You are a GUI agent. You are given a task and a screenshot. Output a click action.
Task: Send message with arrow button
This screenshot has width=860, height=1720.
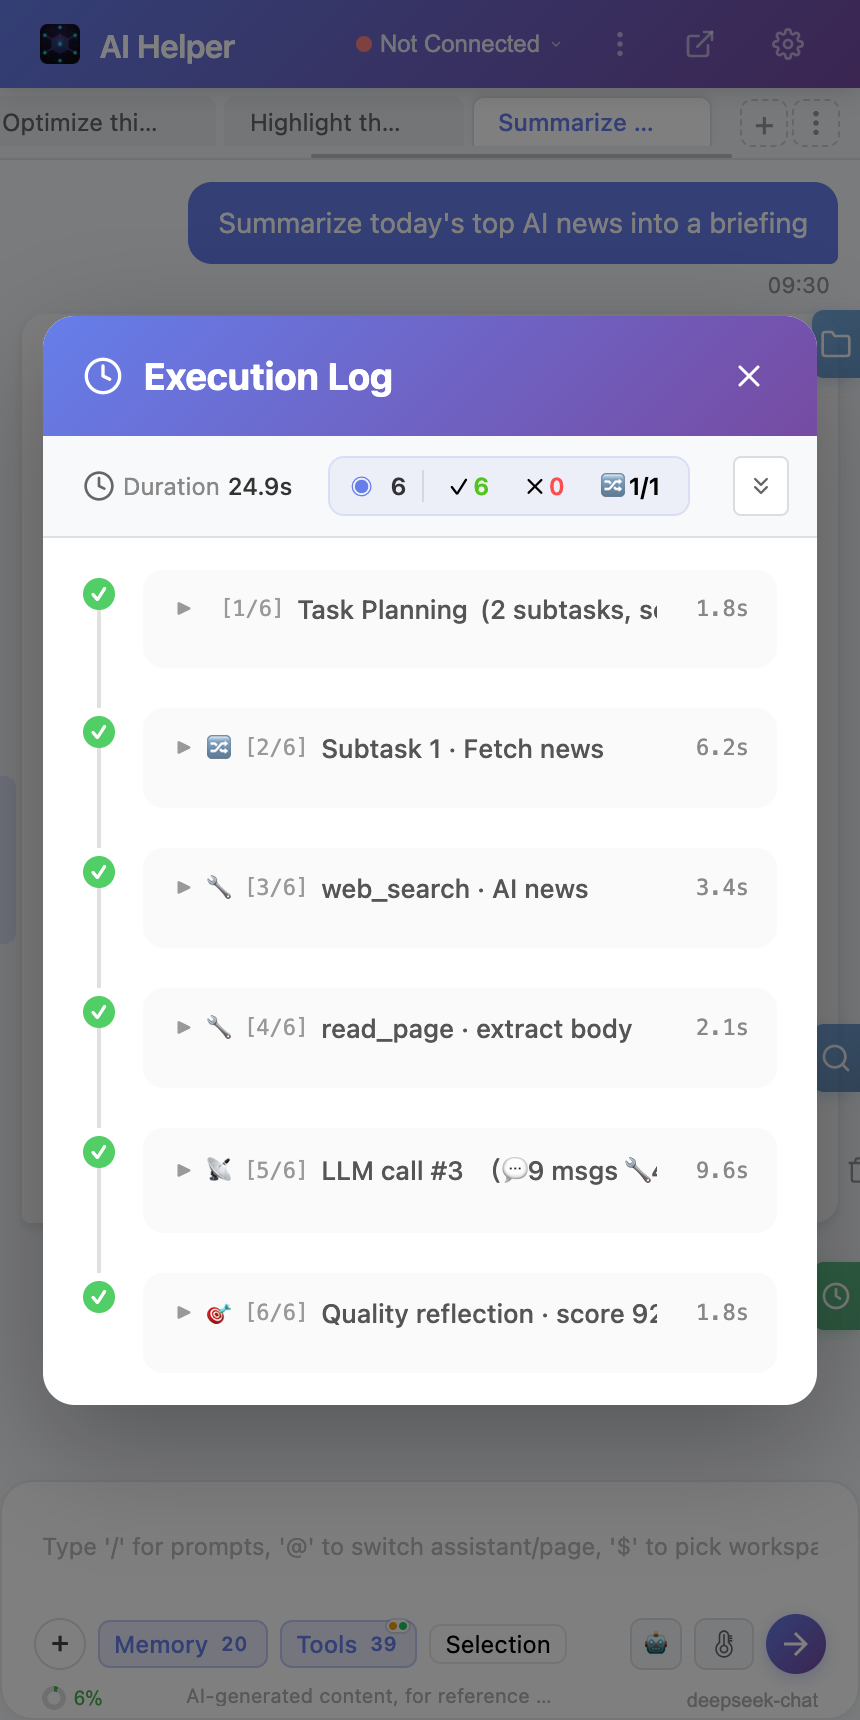(x=796, y=1644)
